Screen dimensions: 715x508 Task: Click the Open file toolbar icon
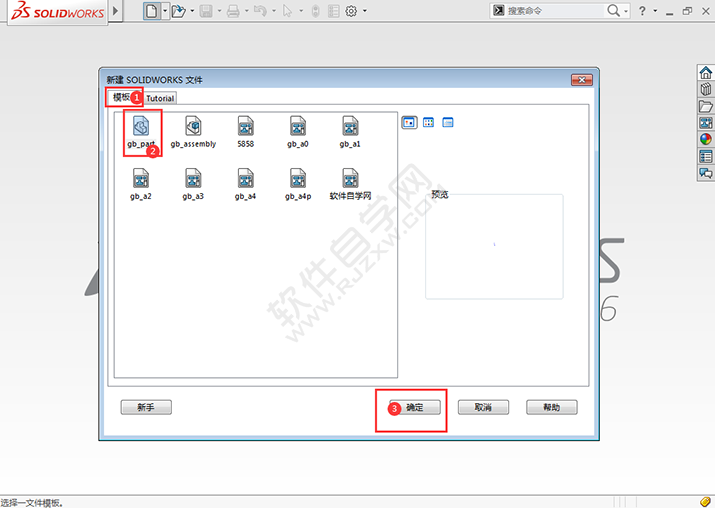179,10
